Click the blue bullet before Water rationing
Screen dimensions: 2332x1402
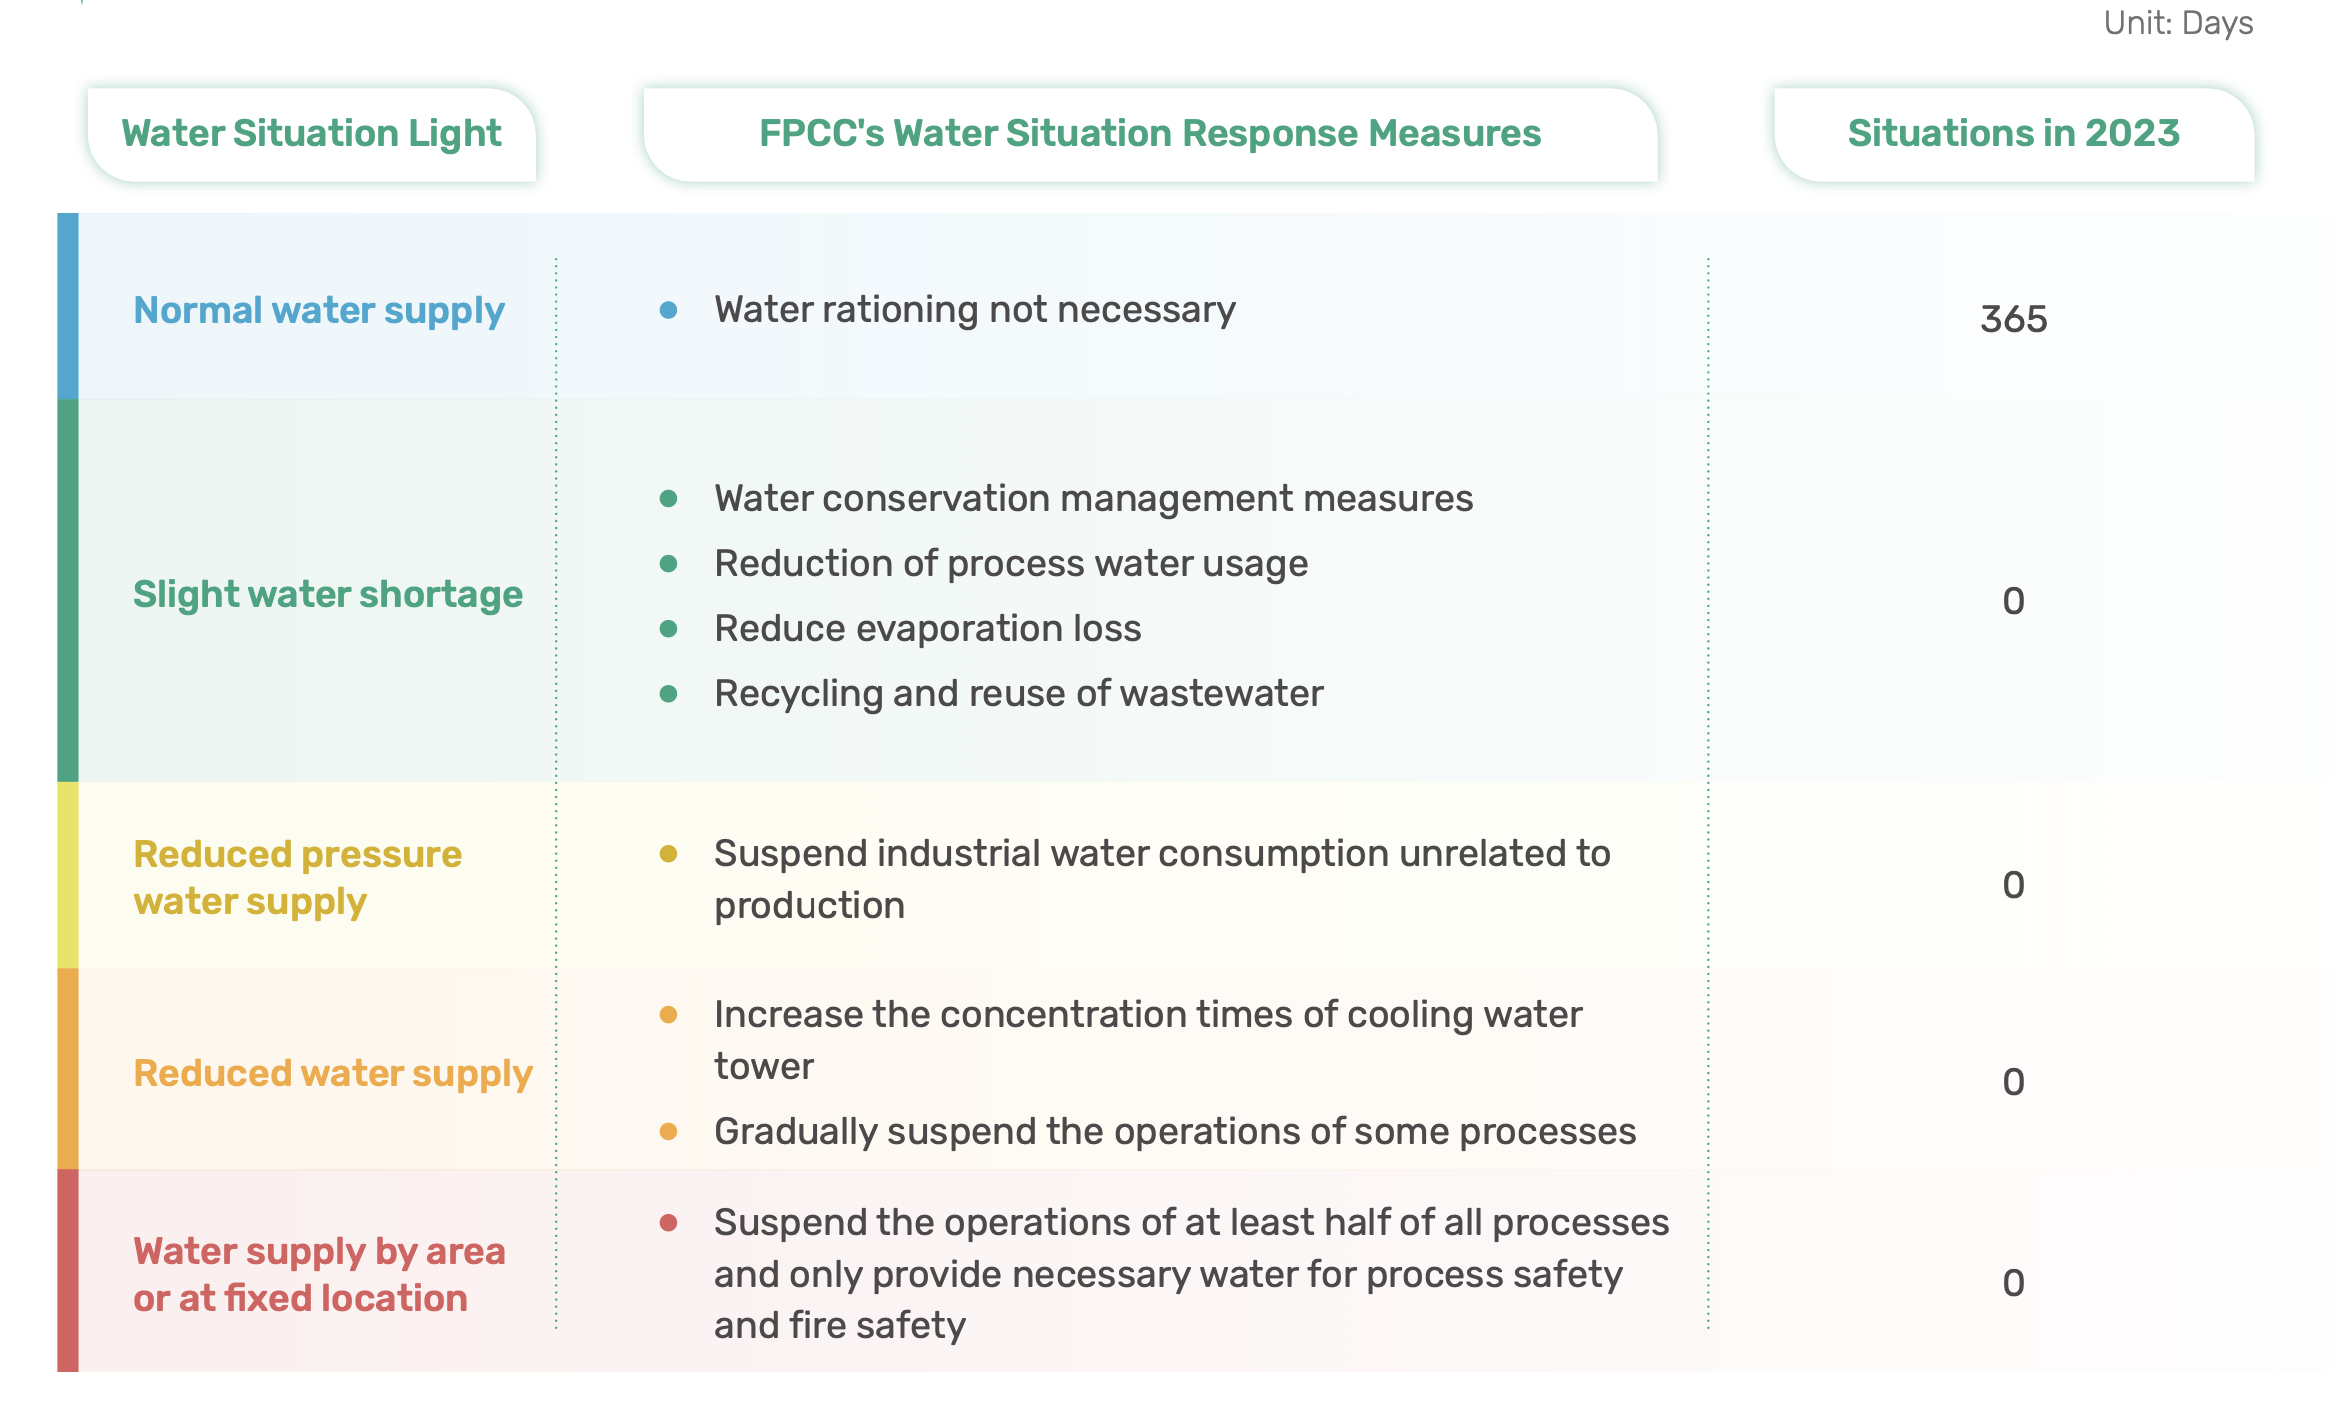coord(669,310)
